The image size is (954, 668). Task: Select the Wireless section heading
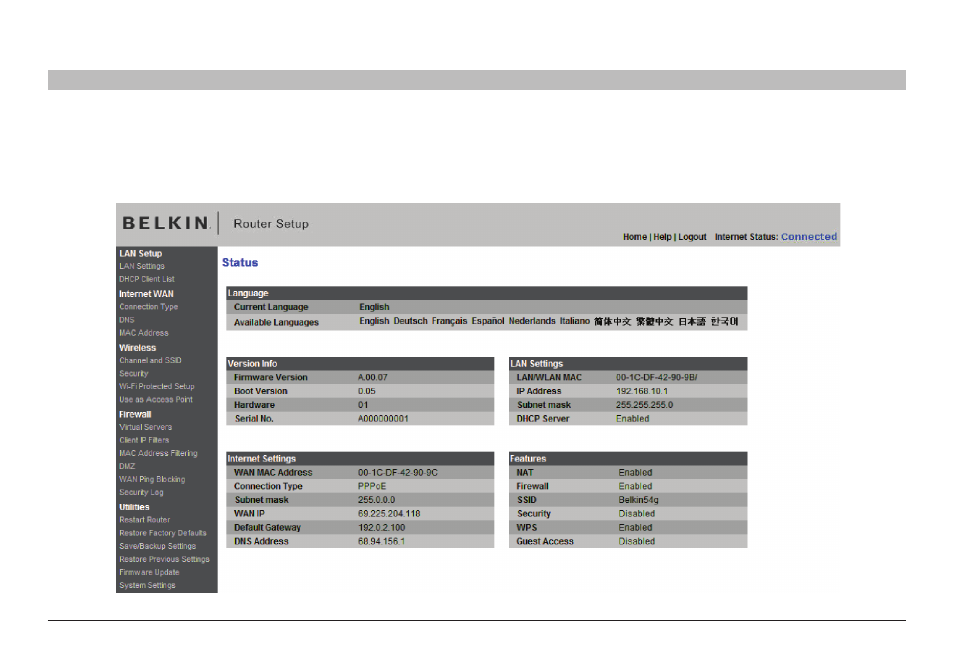point(138,348)
